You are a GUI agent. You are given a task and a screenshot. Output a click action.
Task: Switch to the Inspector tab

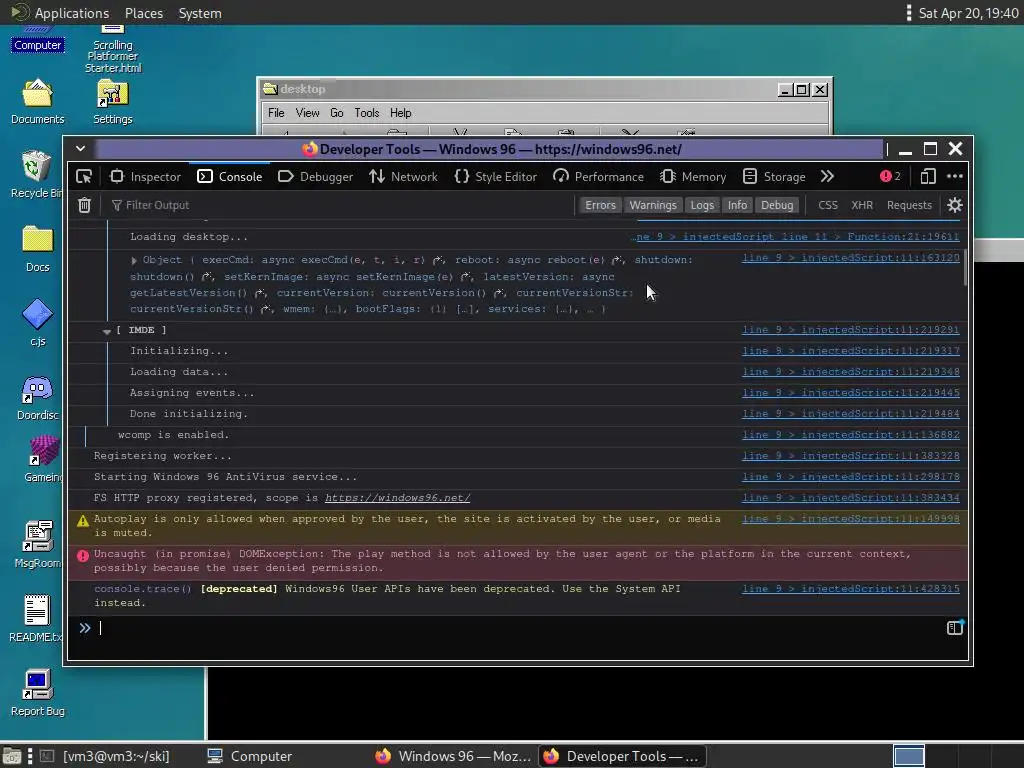pos(146,176)
